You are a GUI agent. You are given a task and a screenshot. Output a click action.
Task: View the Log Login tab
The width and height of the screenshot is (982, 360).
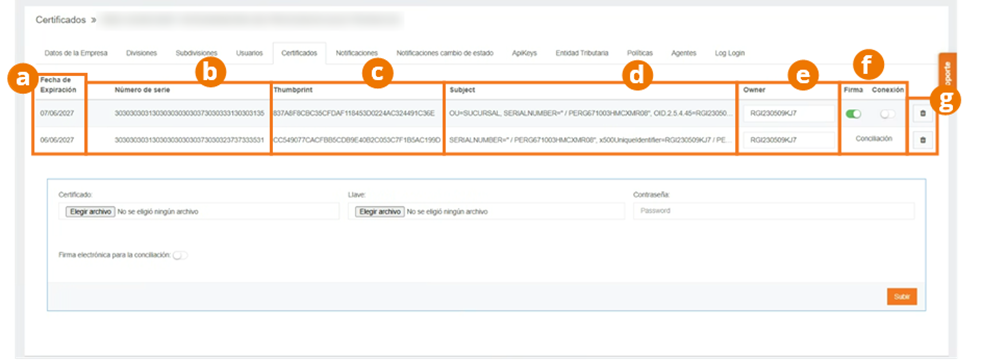coord(730,53)
